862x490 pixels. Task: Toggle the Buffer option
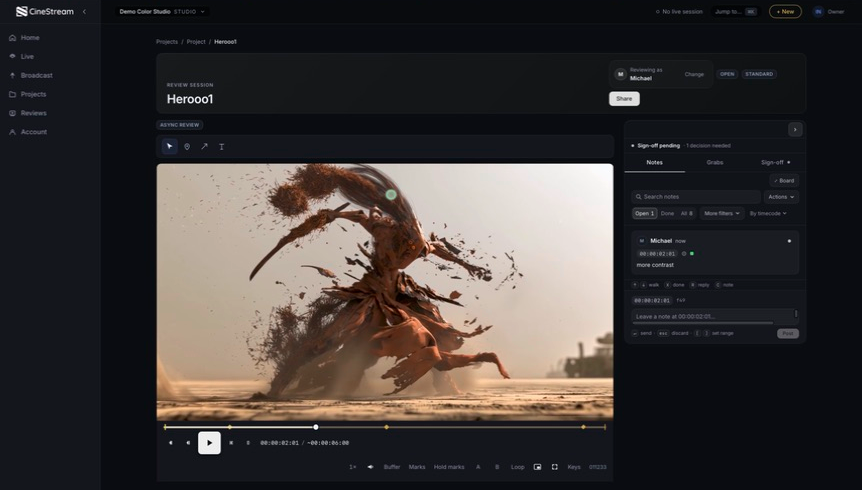(392, 467)
